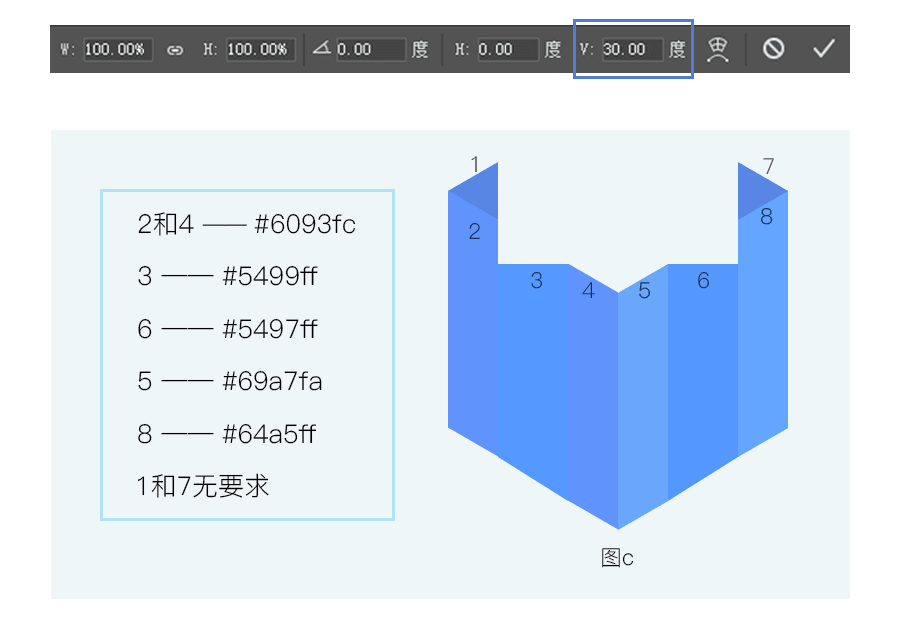Image resolution: width=899 pixels, height=627 pixels.
Task: Click the horizontal skew field showing 0.00
Action: 508,49
